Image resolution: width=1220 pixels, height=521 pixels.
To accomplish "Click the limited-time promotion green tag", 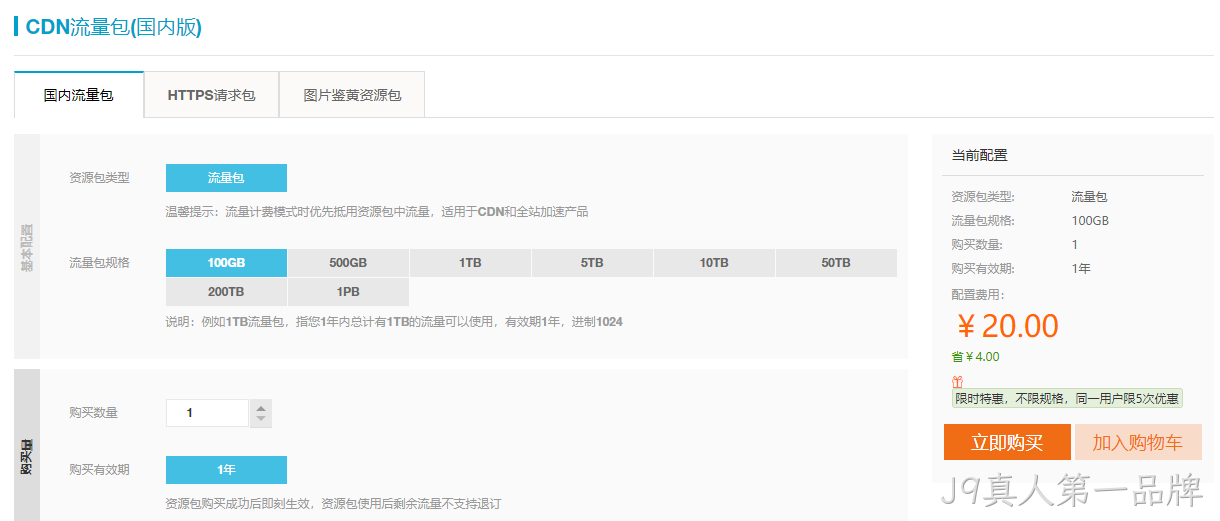I will [x=1067, y=398].
